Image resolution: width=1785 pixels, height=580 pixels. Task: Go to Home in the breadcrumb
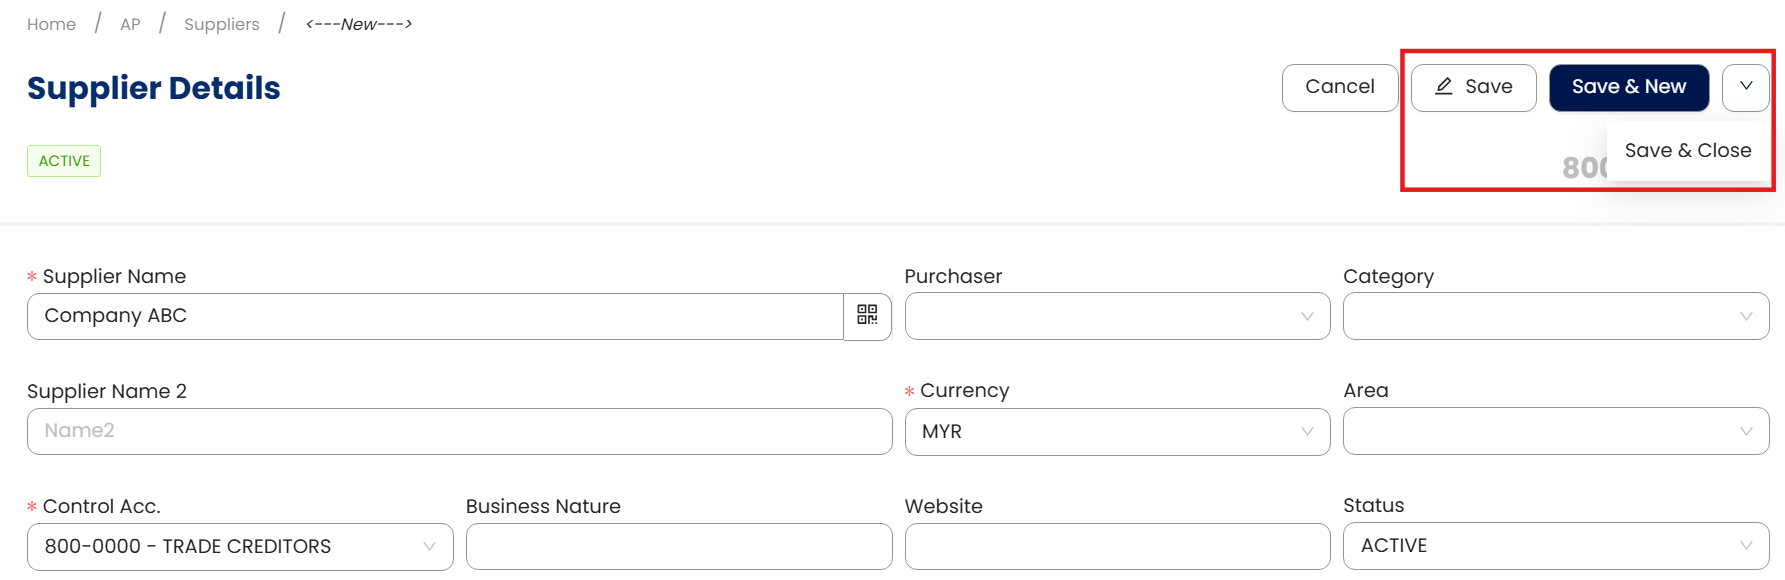pos(51,24)
